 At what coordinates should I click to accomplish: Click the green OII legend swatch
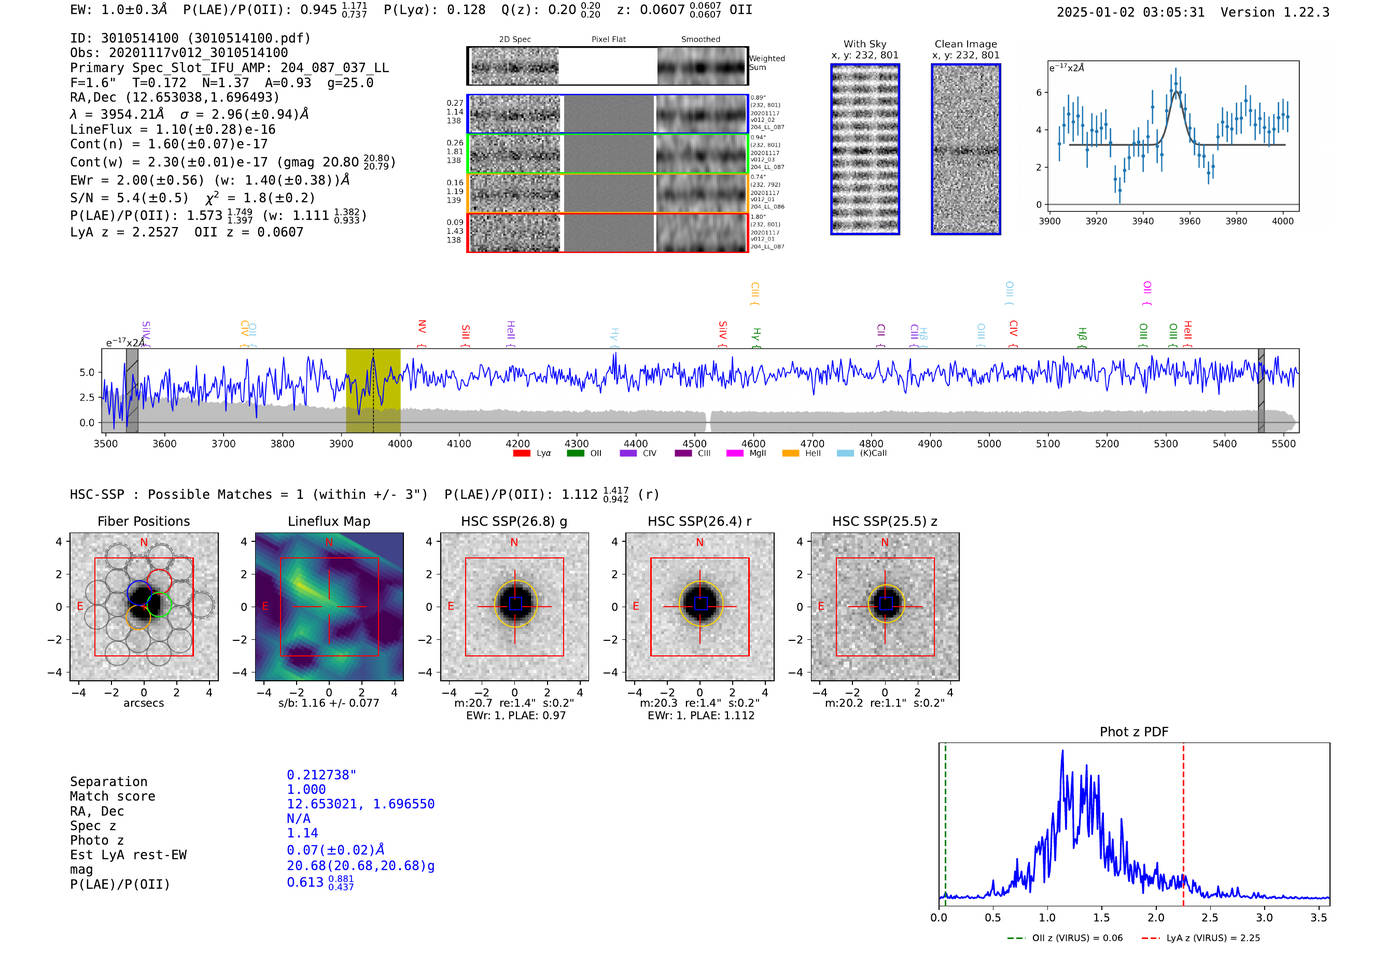(x=575, y=453)
